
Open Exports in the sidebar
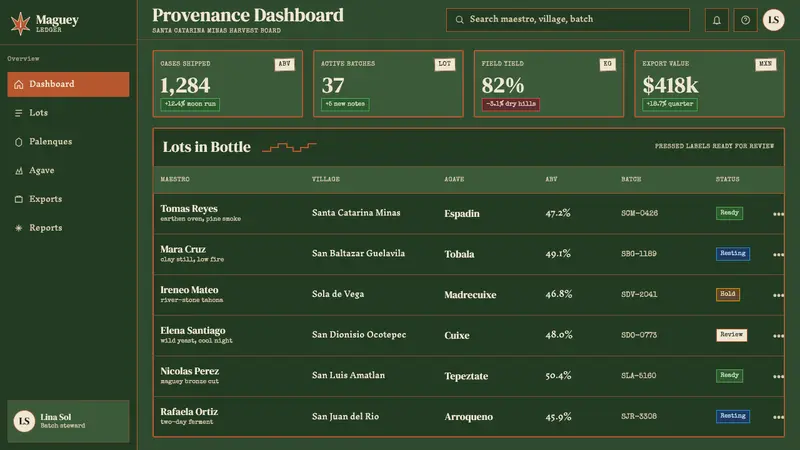coord(68,199)
